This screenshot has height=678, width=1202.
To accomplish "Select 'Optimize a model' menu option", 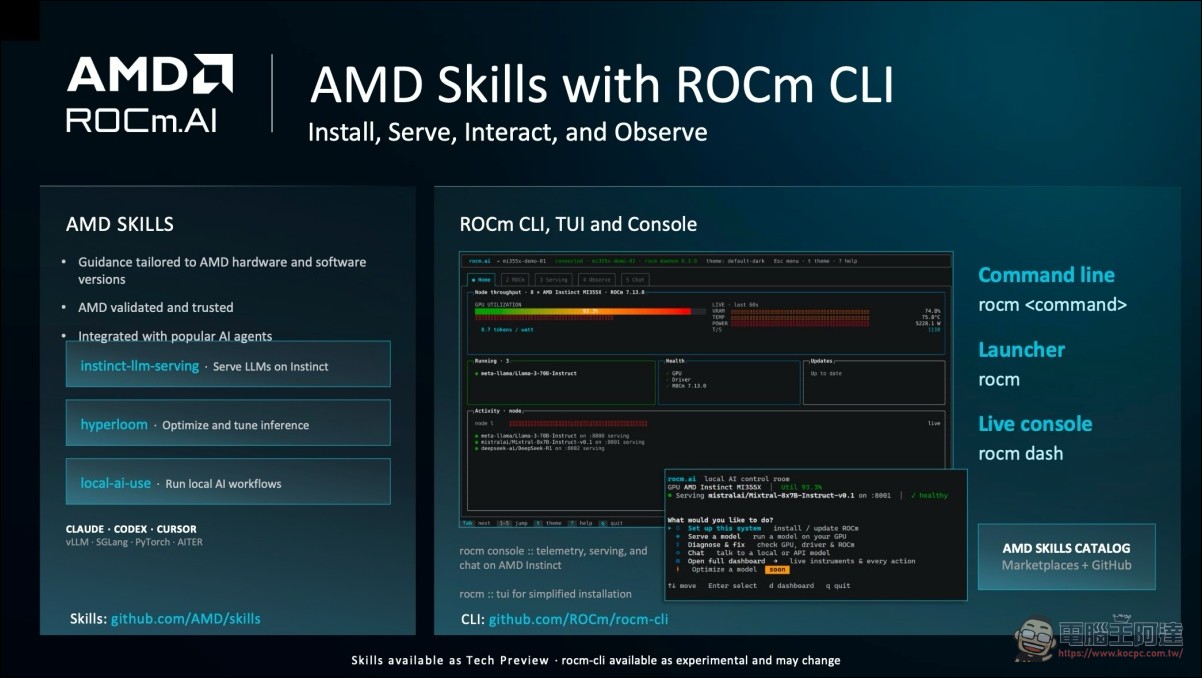I will 724,569.
